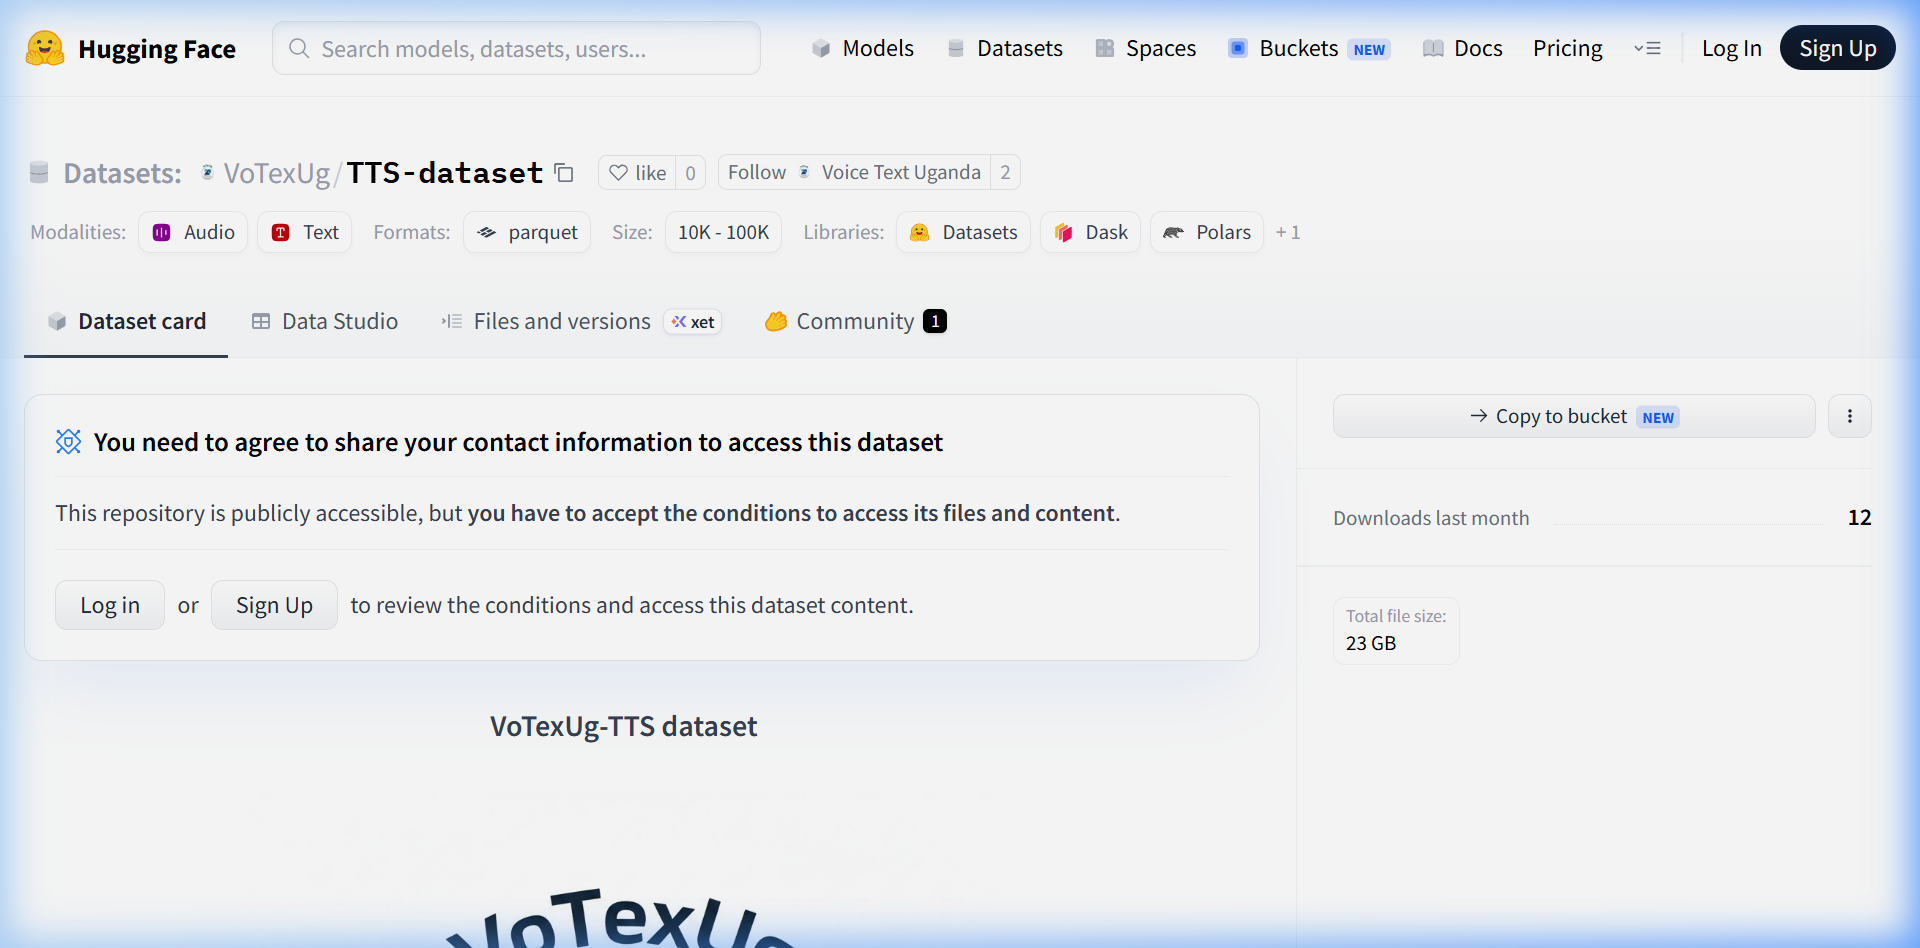Click the search models, datasets, users field
This screenshot has height=948, width=1920.
click(x=516, y=48)
